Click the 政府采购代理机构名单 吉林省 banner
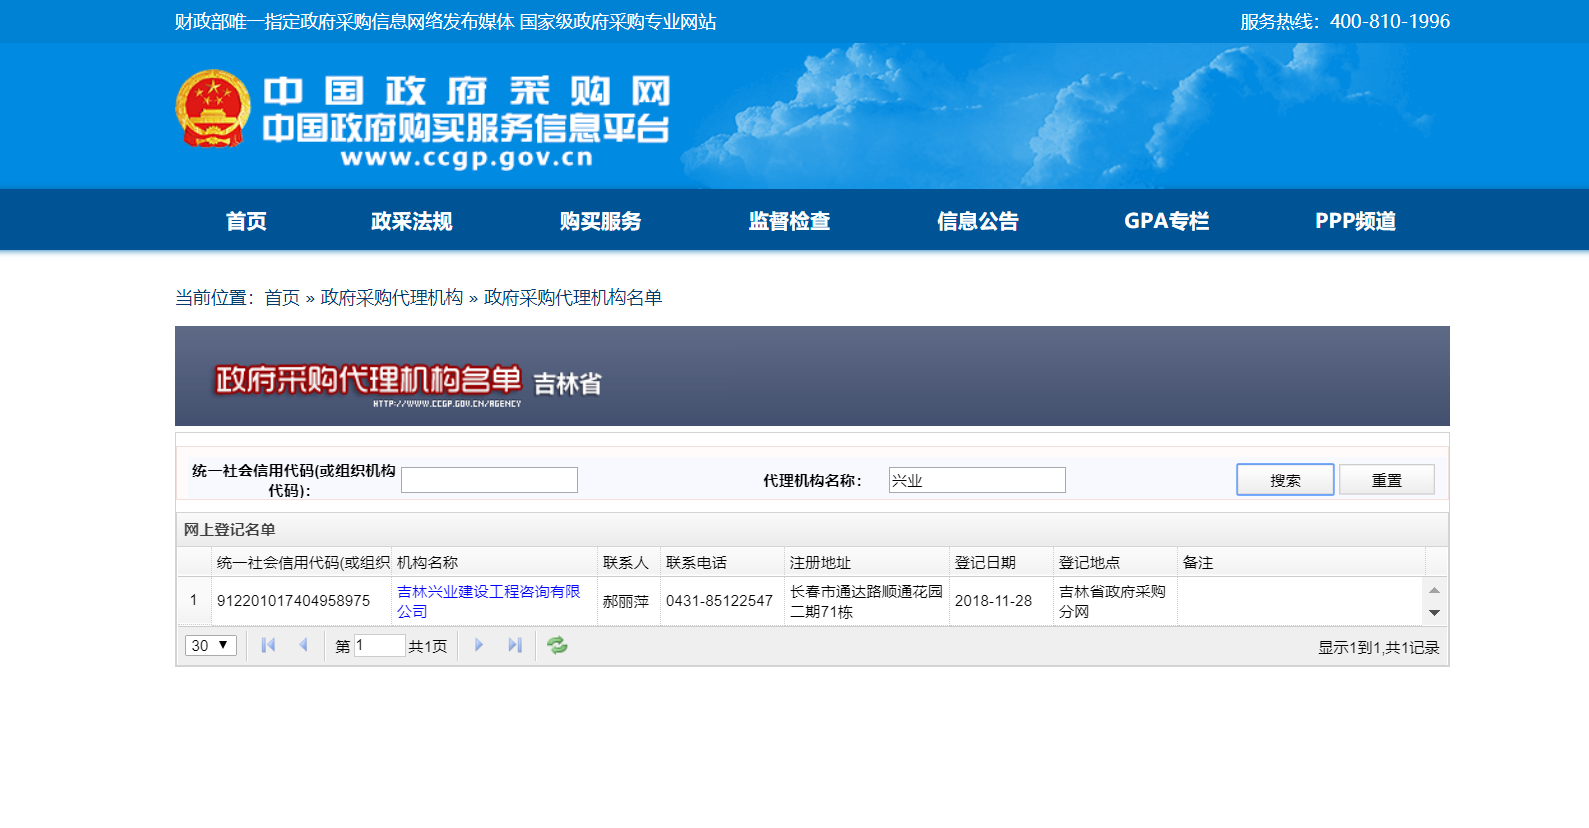Screen dimensions: 1589x828 [811, 376]
